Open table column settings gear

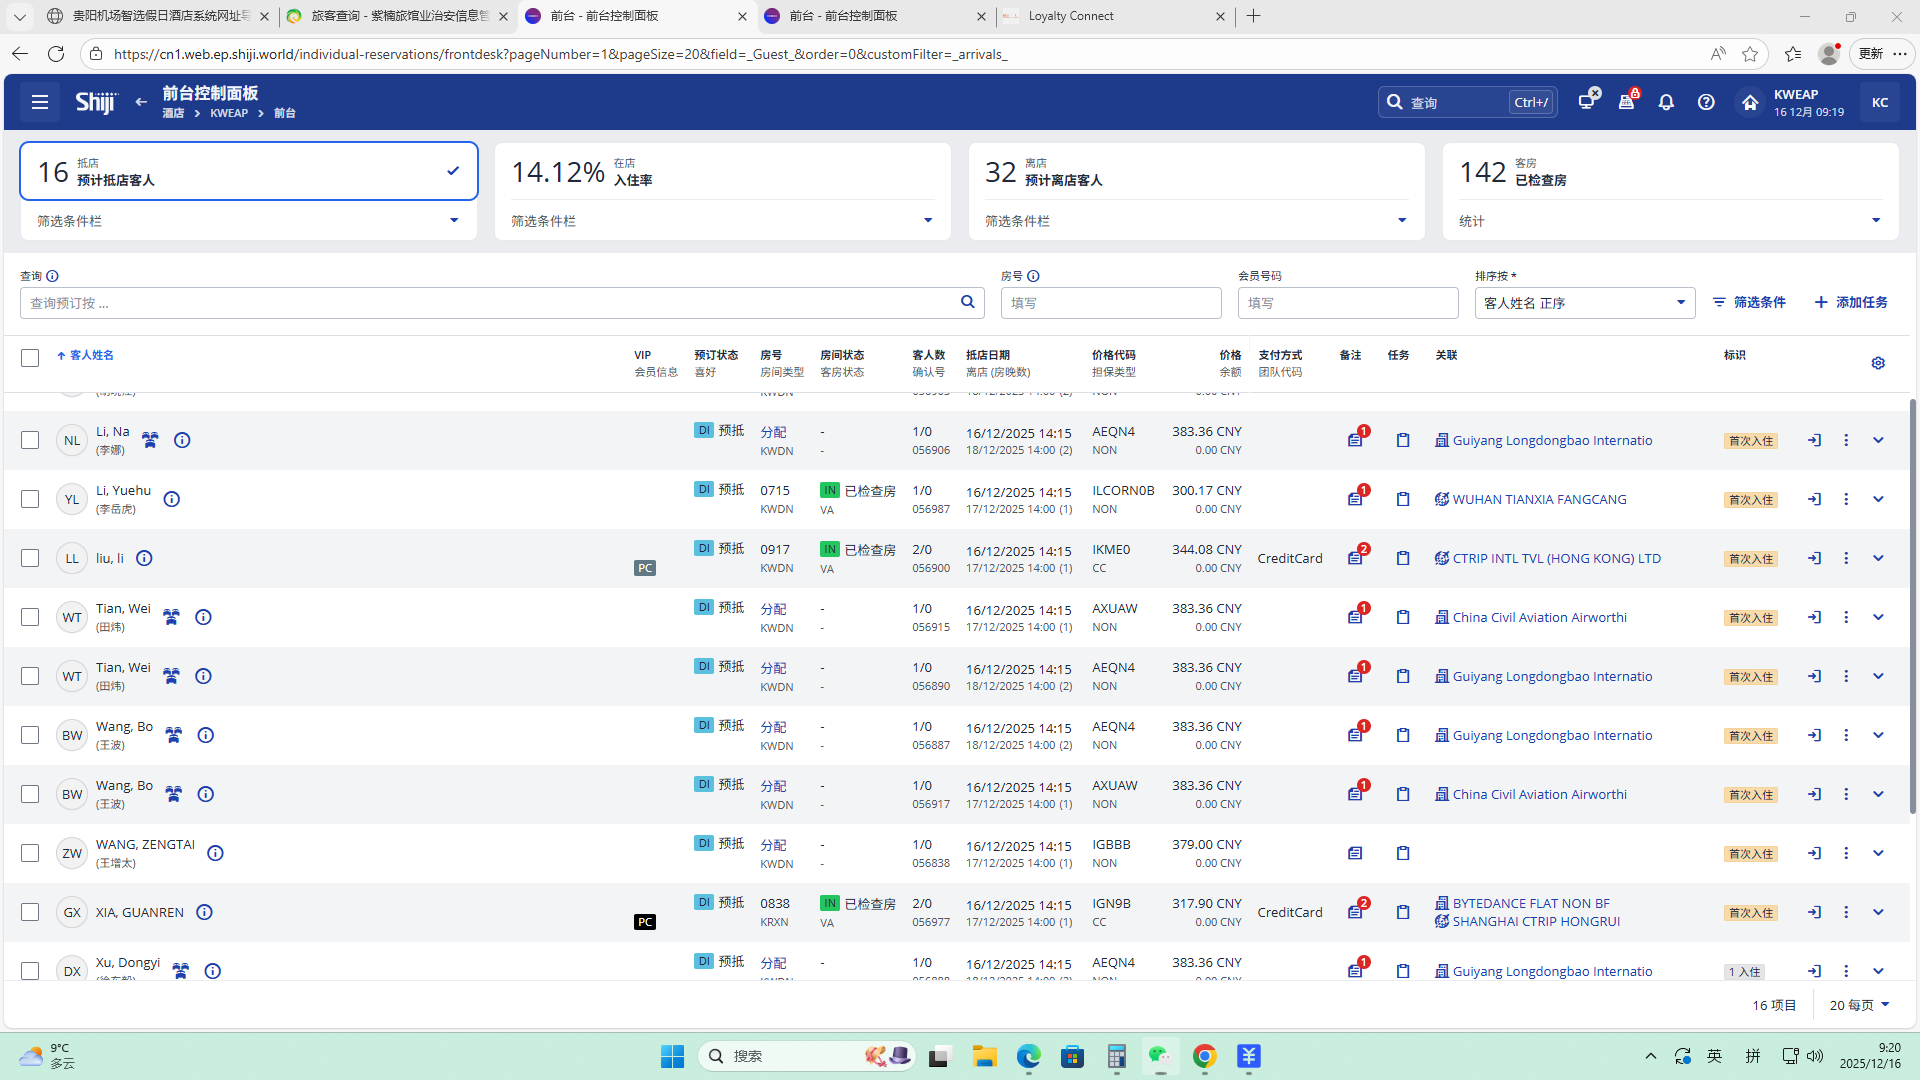point(1878,363)
